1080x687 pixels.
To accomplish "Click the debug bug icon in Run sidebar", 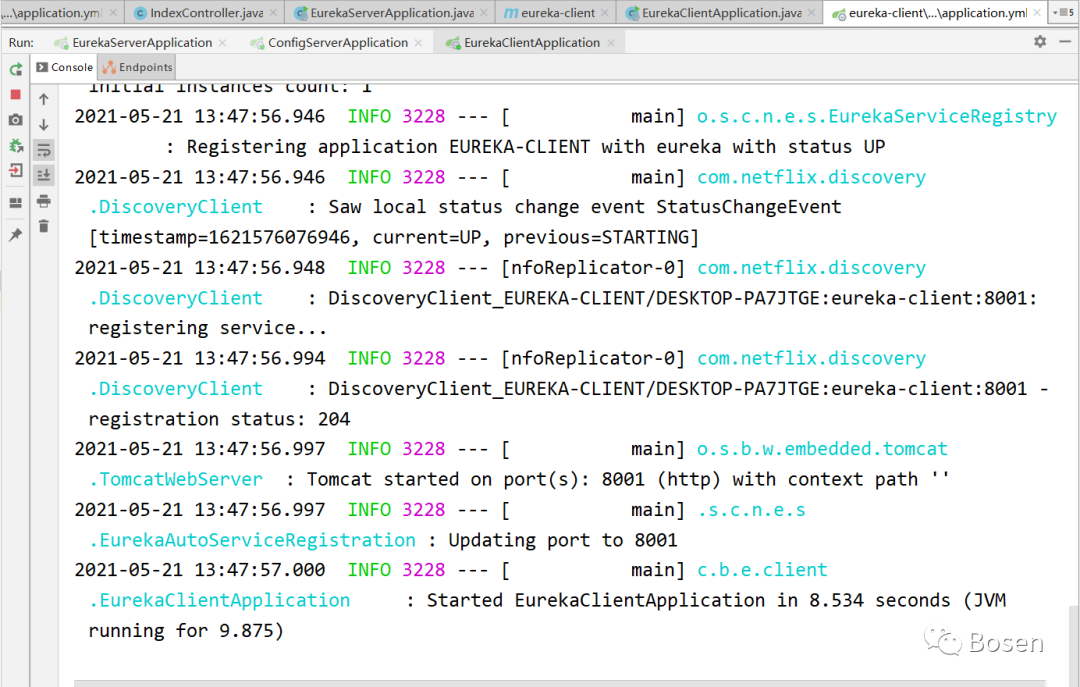I will tap(16, 145).
